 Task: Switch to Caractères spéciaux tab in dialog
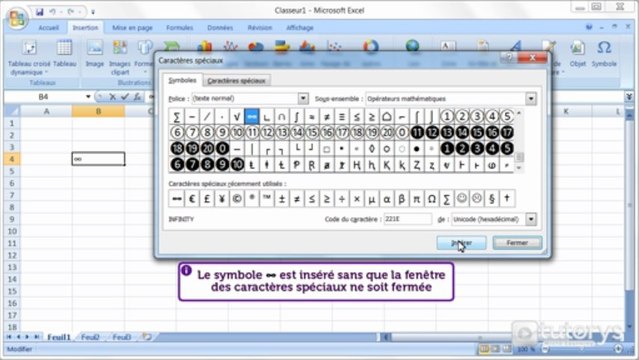point(236,81)
